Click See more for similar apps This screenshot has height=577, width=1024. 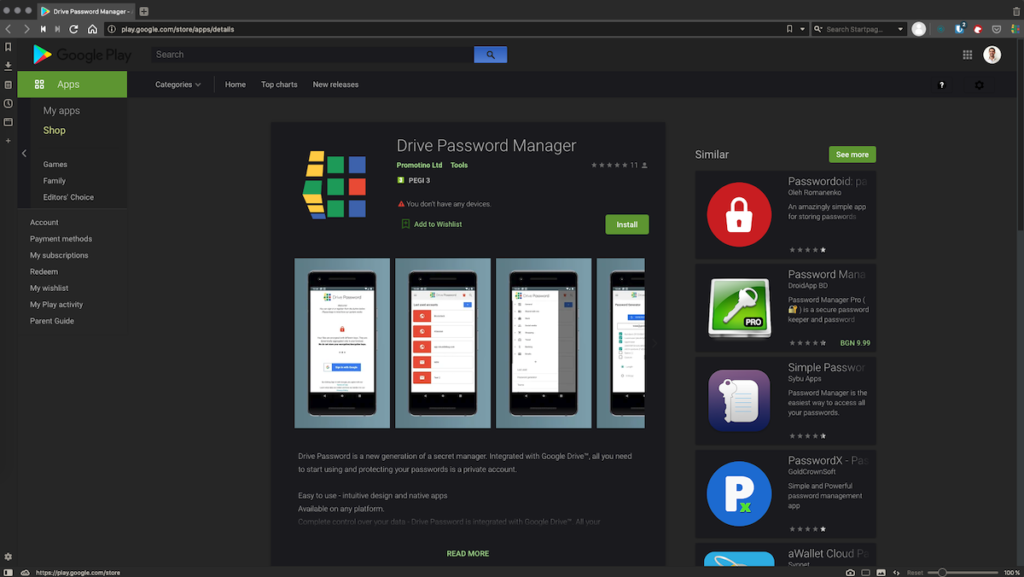pos(852,155)
